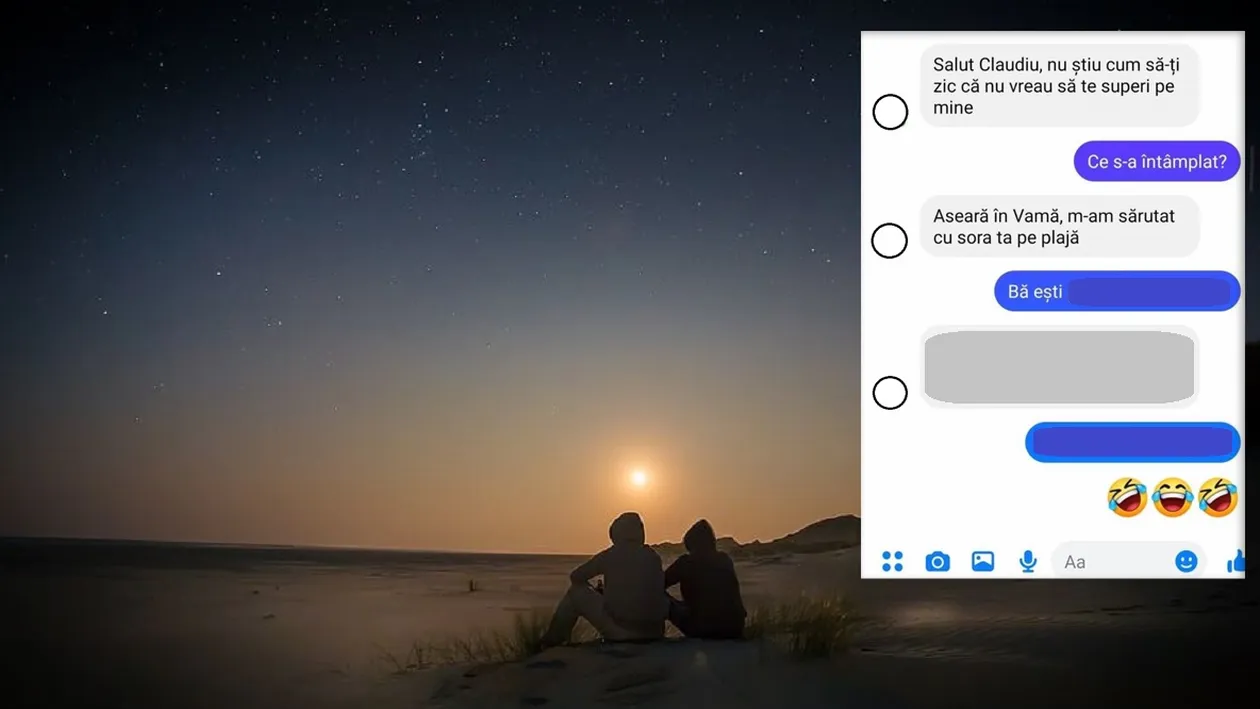
Task: Open the photo gallery icon
Action: click(x=983, y=562)
